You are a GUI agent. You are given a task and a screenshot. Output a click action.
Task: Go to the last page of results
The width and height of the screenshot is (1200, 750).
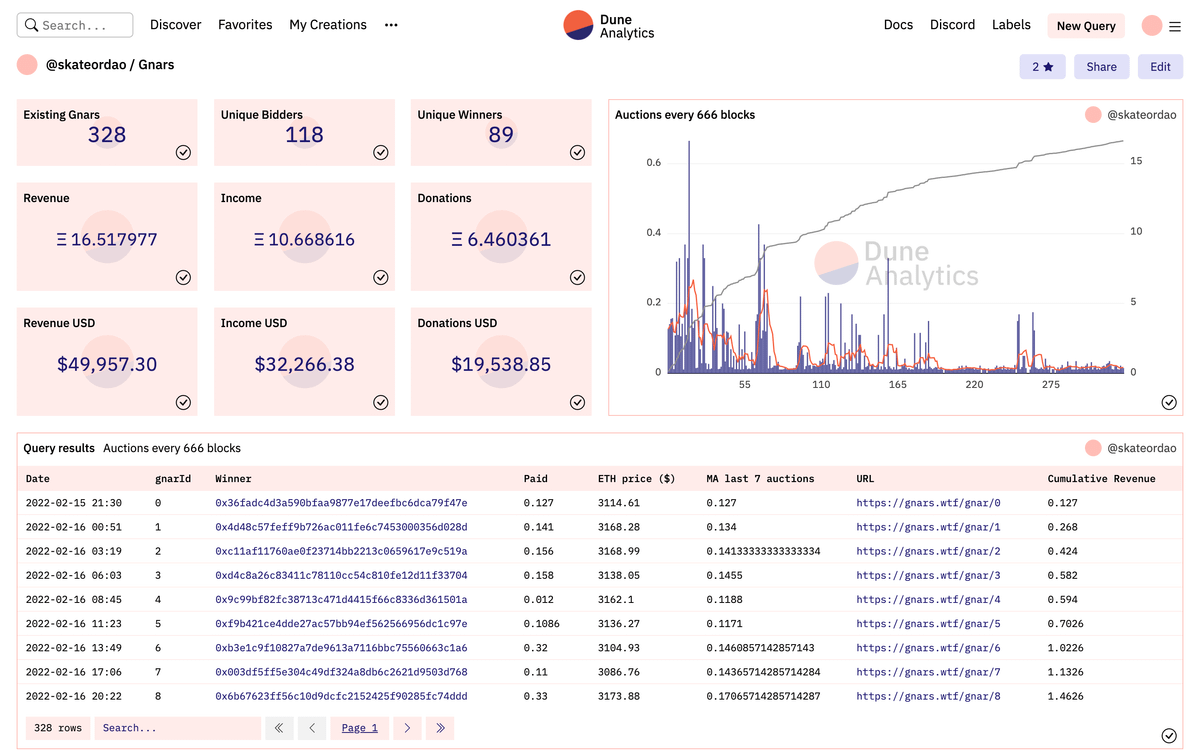[x=440, y=728]
